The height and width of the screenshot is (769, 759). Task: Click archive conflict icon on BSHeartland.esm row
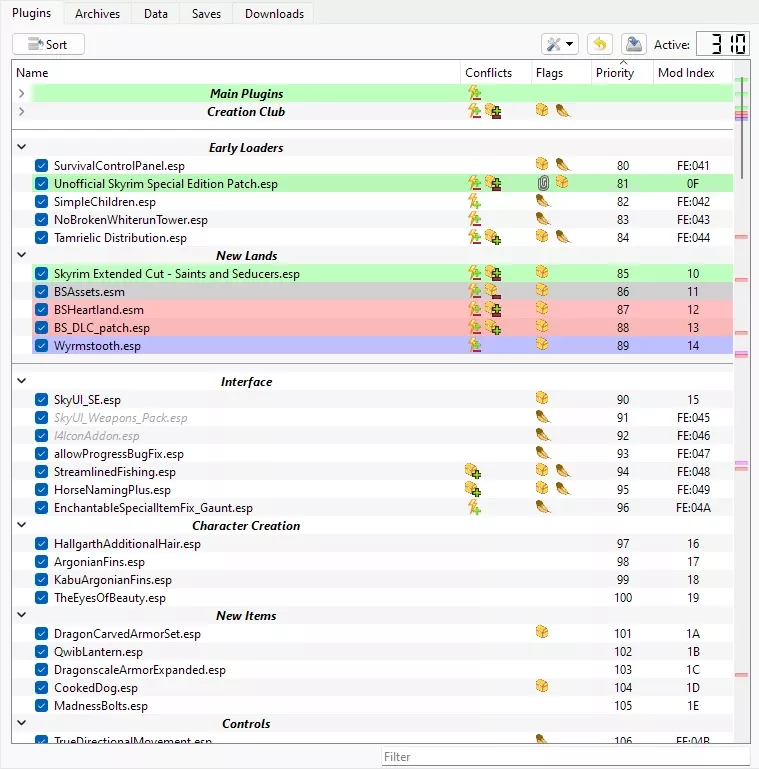tap(493, 310)
